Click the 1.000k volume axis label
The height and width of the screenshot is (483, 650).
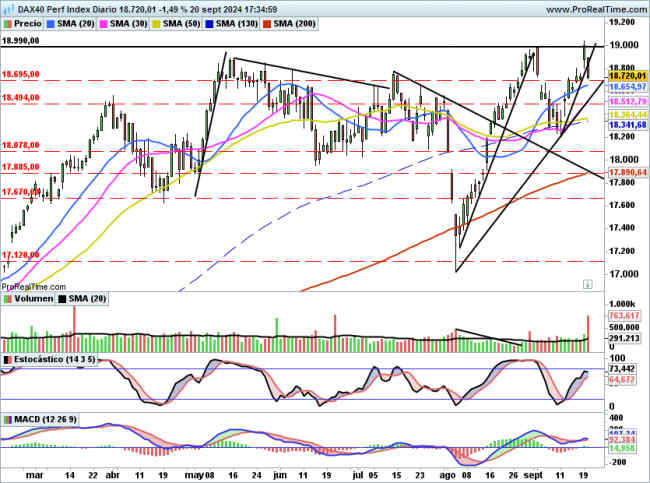point(621,304)
